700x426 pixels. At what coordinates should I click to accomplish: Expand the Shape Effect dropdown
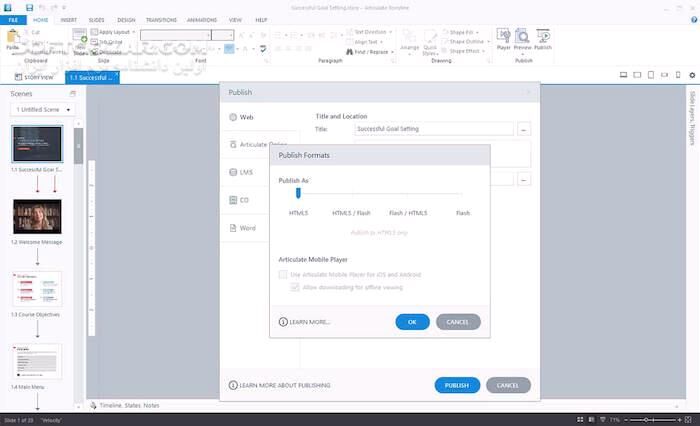tap(483, 51)
